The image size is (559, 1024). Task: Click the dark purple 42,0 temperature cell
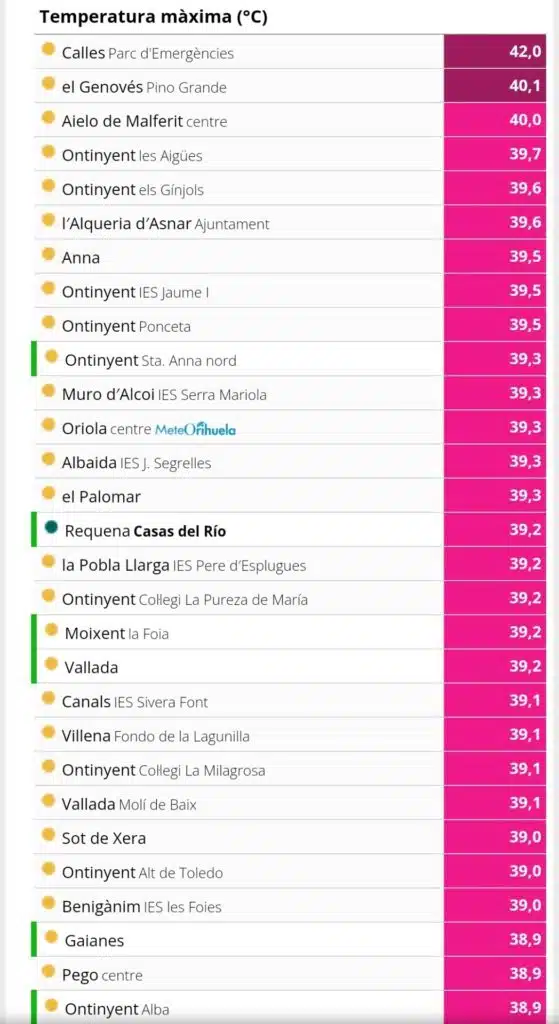pyautogui.click(x=494, y=52)
